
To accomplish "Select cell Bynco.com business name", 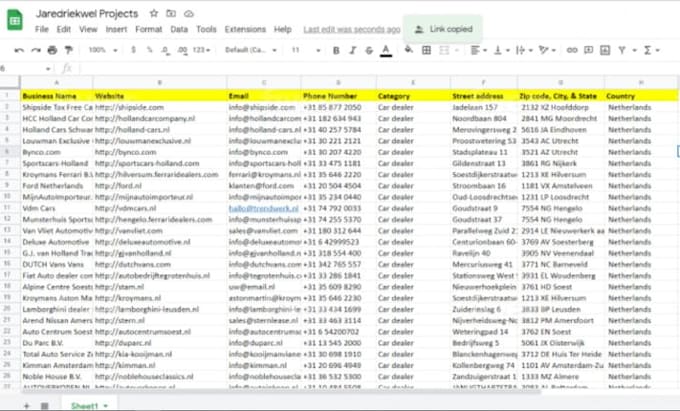I will (56, 152).
